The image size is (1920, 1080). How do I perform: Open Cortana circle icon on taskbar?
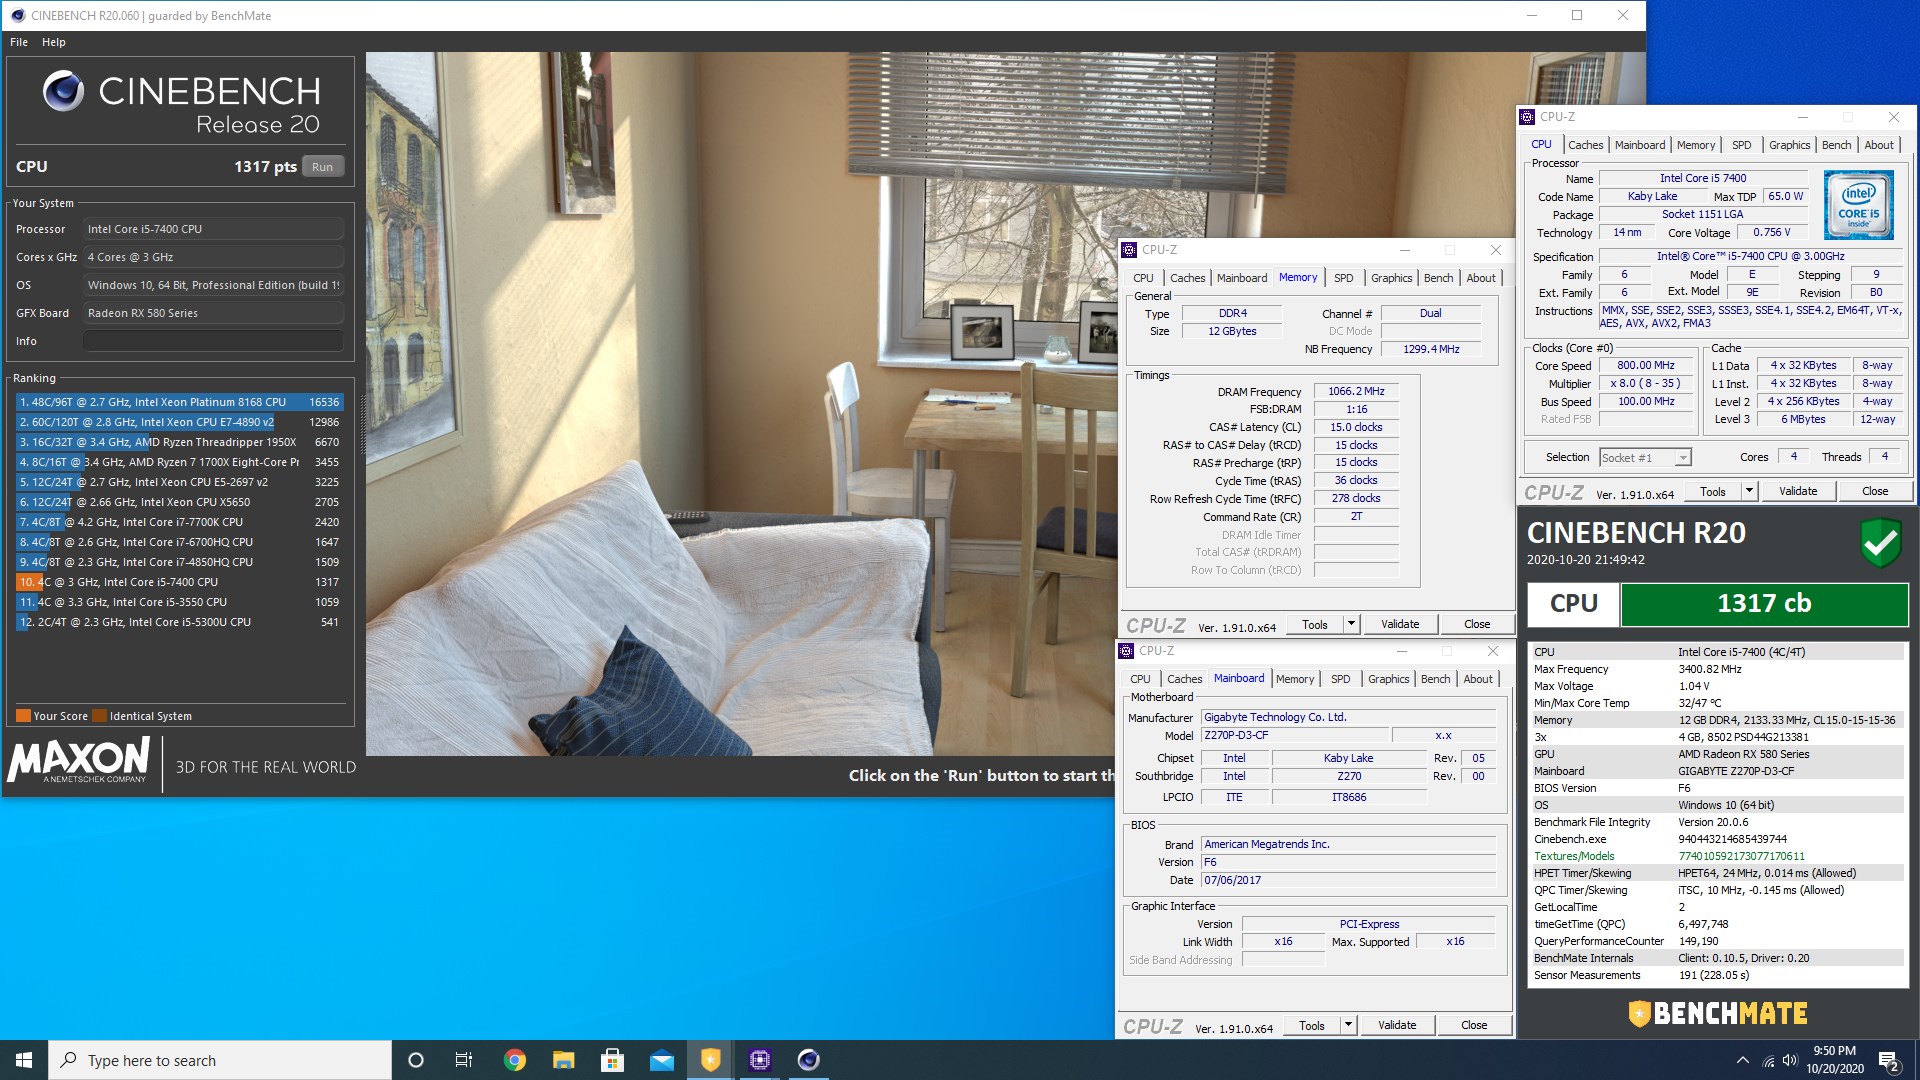[416, 1060]
